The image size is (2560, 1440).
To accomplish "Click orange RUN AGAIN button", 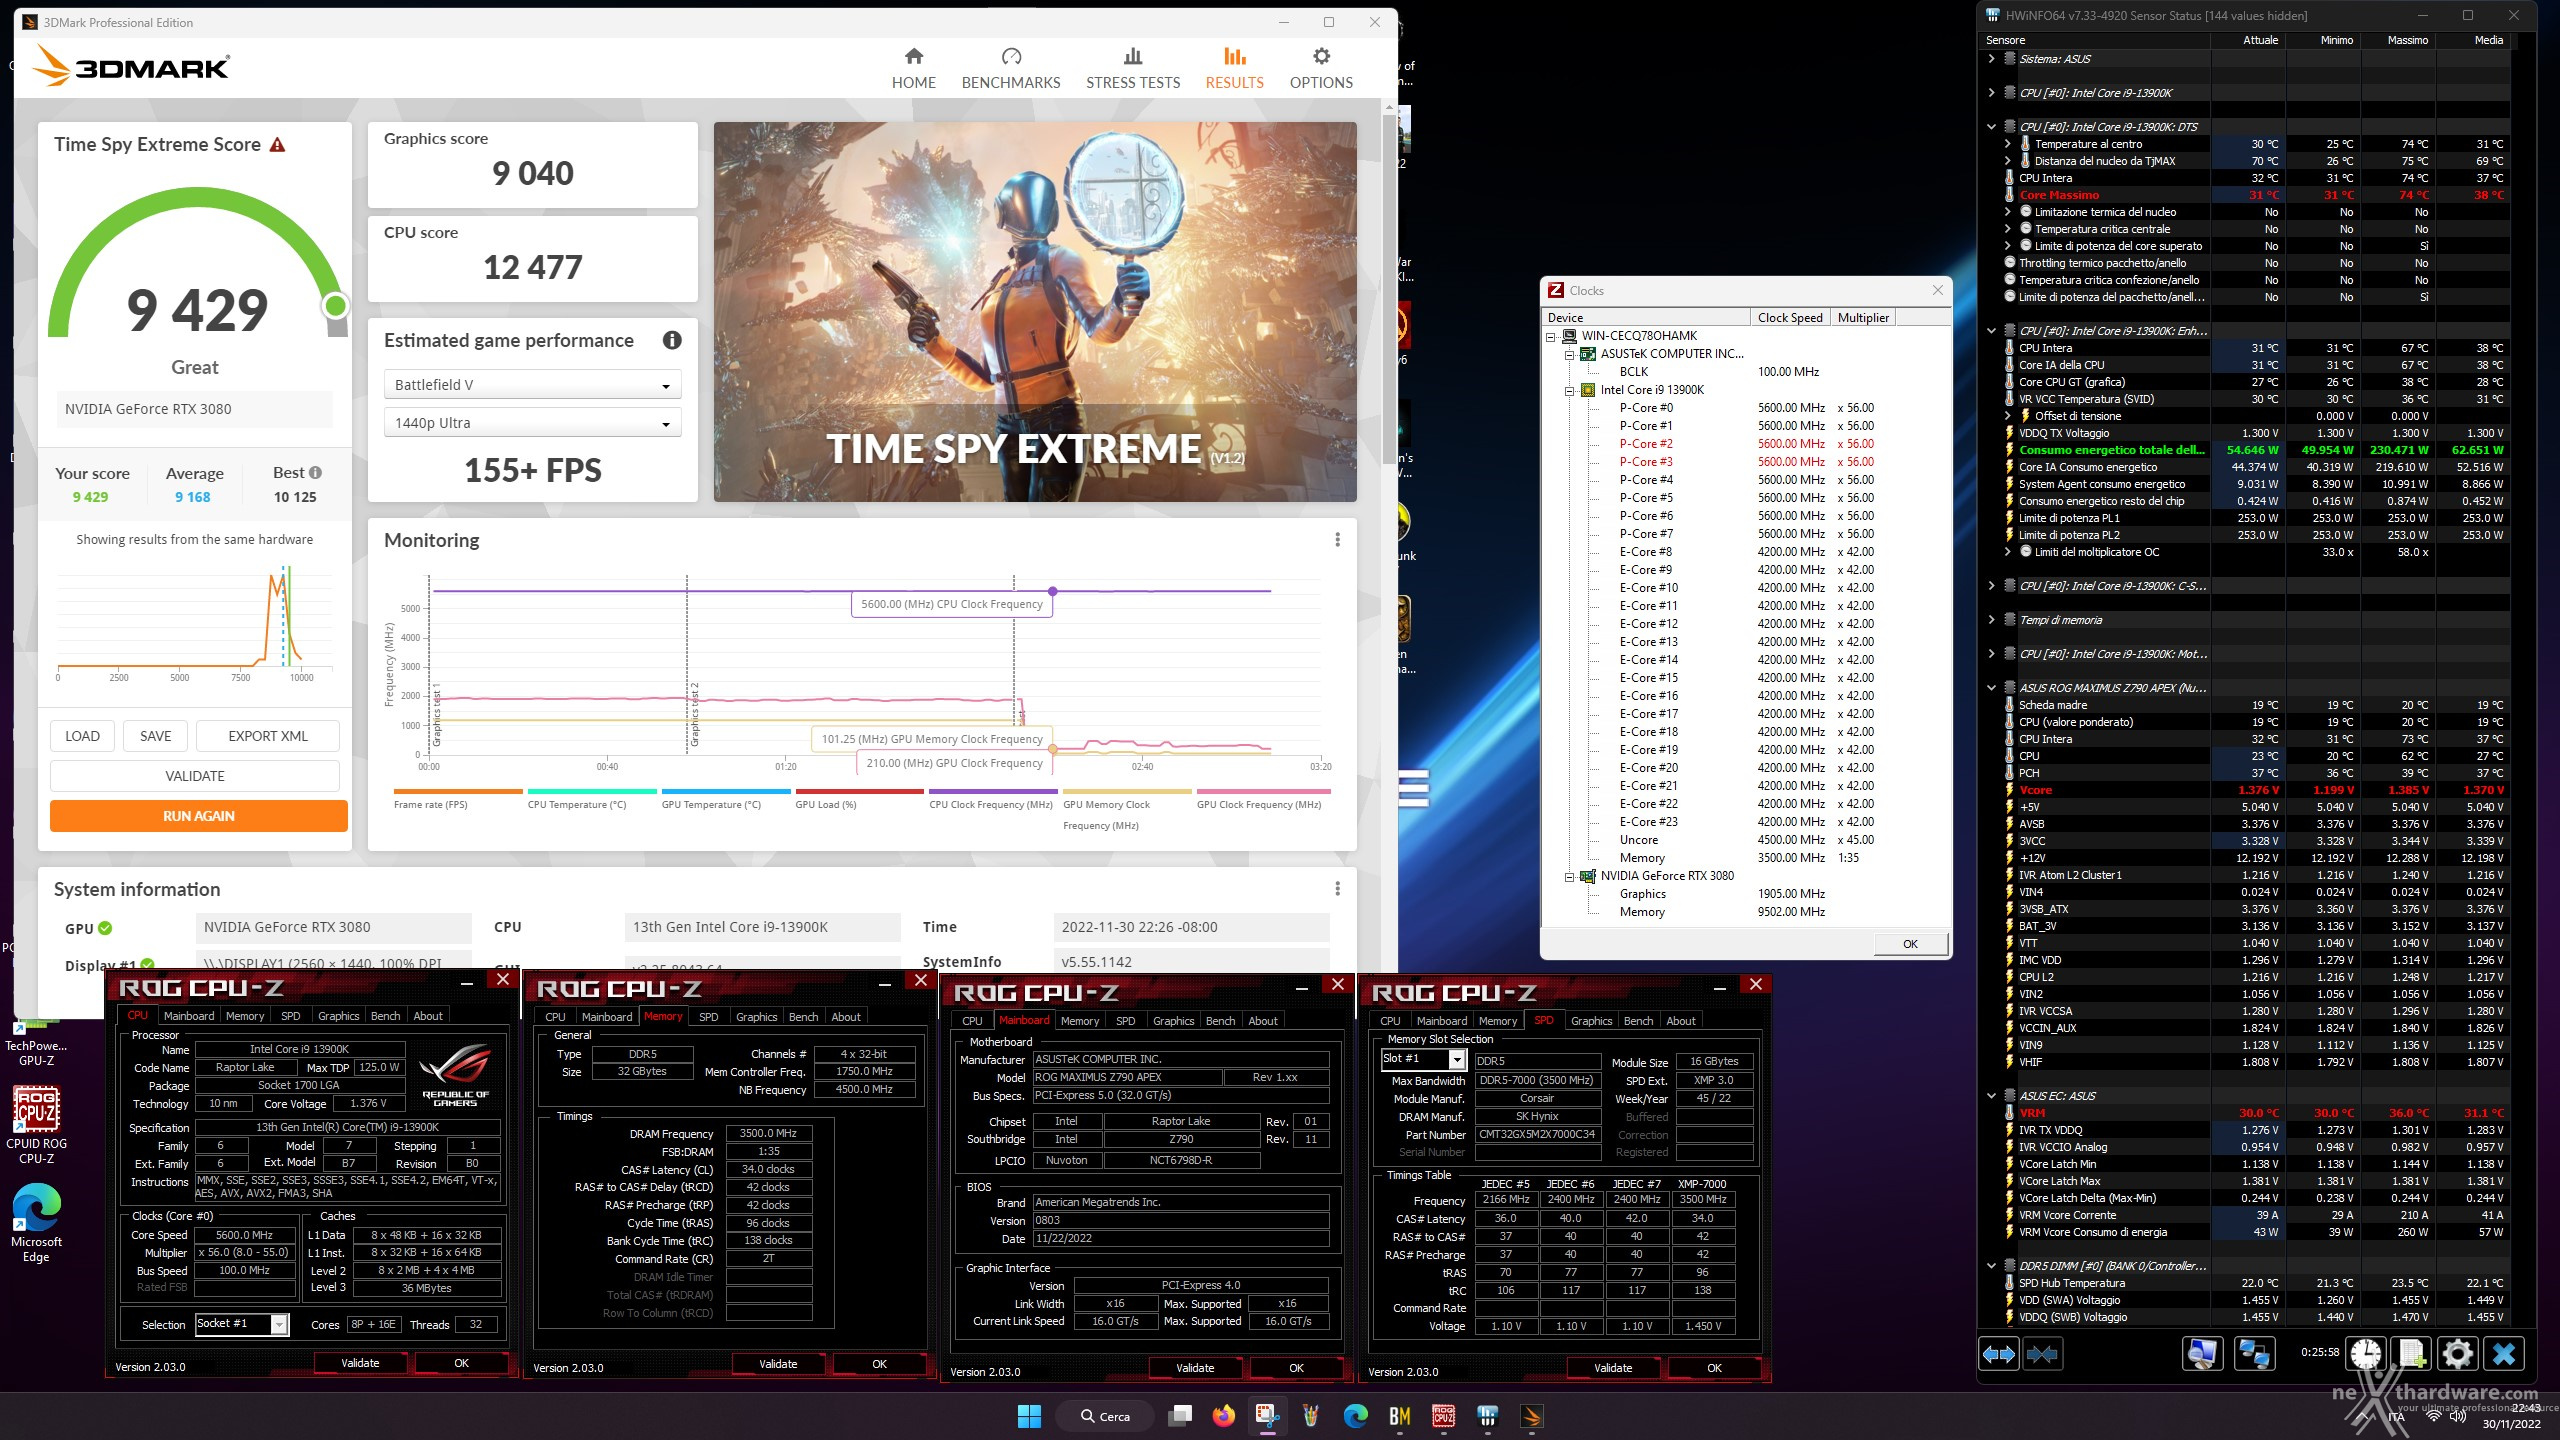I will [199, 816].
